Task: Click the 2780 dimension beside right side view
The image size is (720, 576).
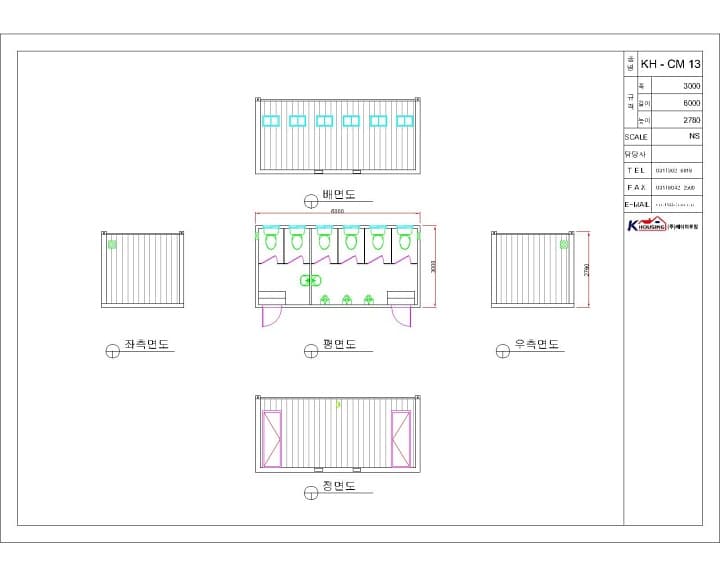Action: point(586,270)
